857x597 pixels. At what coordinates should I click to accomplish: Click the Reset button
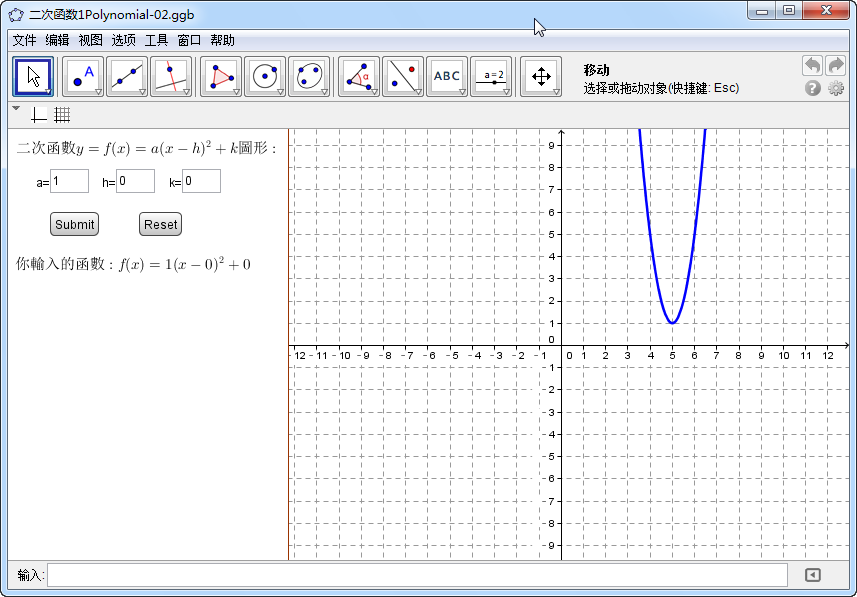click(x=161, y=224)
